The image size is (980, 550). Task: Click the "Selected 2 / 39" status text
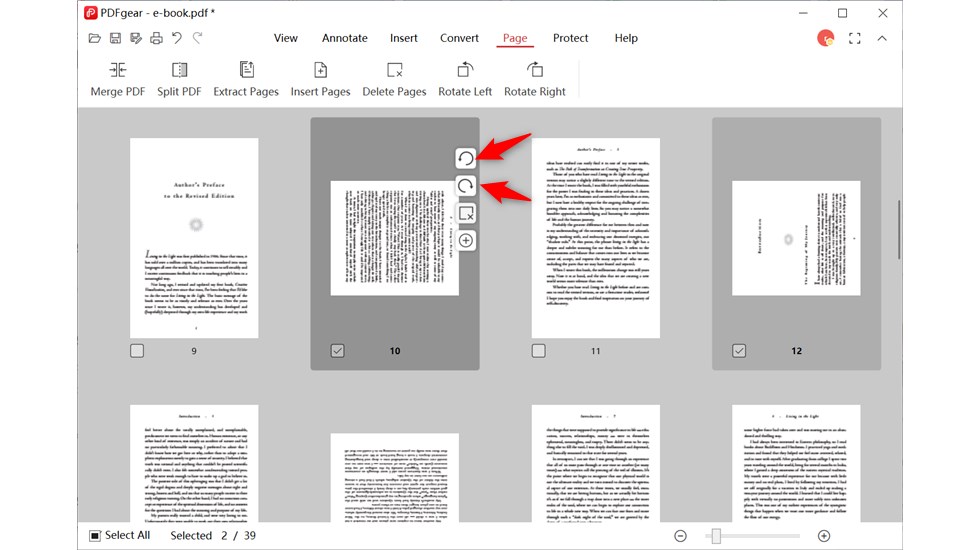[x=213, y=536]
